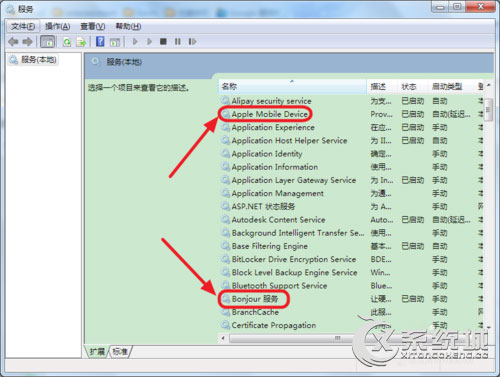Toggle the show/hide console tree icon
500x377 pixels.
click(47, 42)
